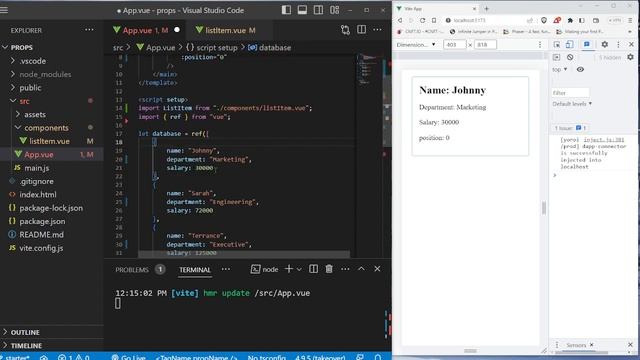Viewport: 640px width, 360px height.
Task: Switch to the App.vue editor tab
Action: [145, 30]
